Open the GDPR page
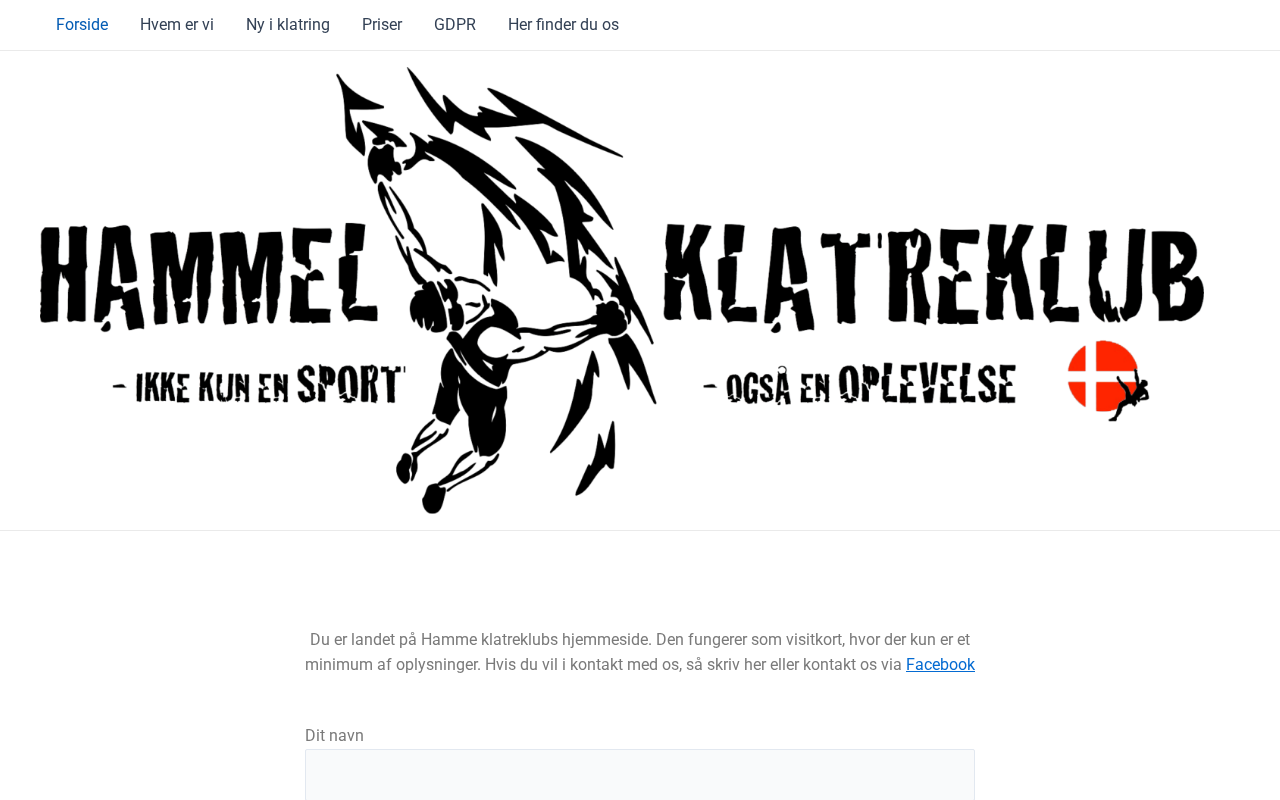Viewport: 1280px width, 800px height. pos(455,25)
